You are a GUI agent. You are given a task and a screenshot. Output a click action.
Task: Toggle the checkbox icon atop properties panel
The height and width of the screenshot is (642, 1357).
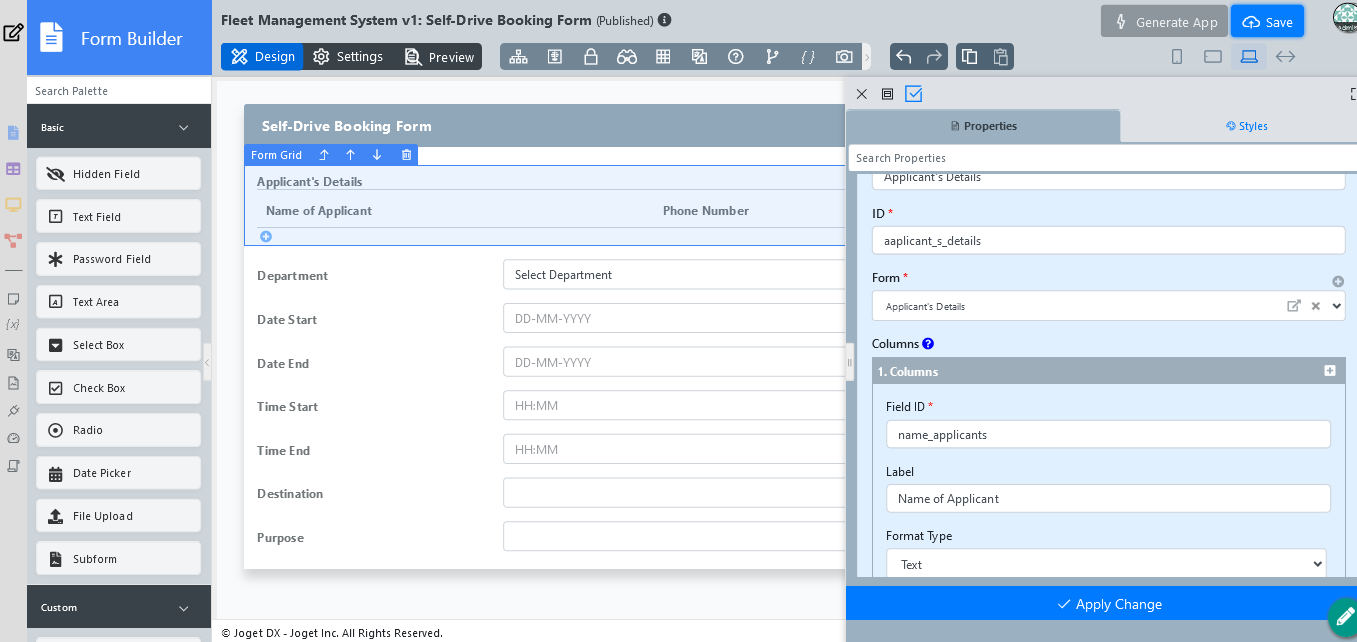click(913, 94)
